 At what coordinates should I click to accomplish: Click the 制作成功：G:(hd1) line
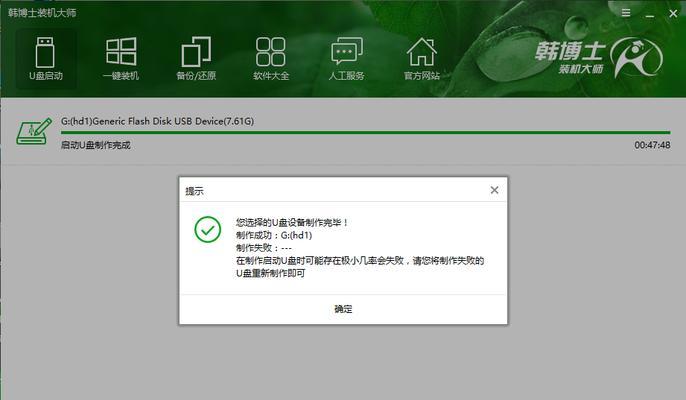(x=274, y=235)
